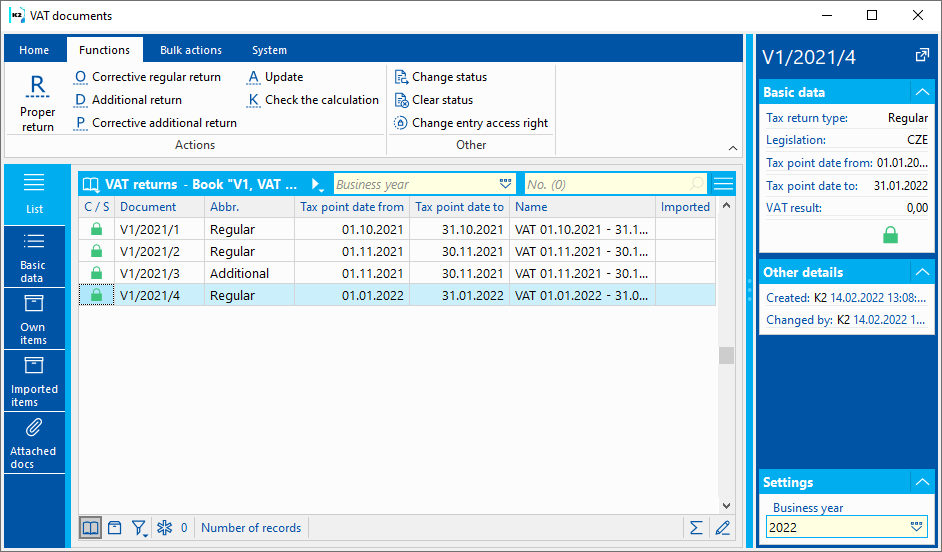Toggle the lock status of V1/2021/1 row
This screenshot has width=942, height=552.
(97, 230)
